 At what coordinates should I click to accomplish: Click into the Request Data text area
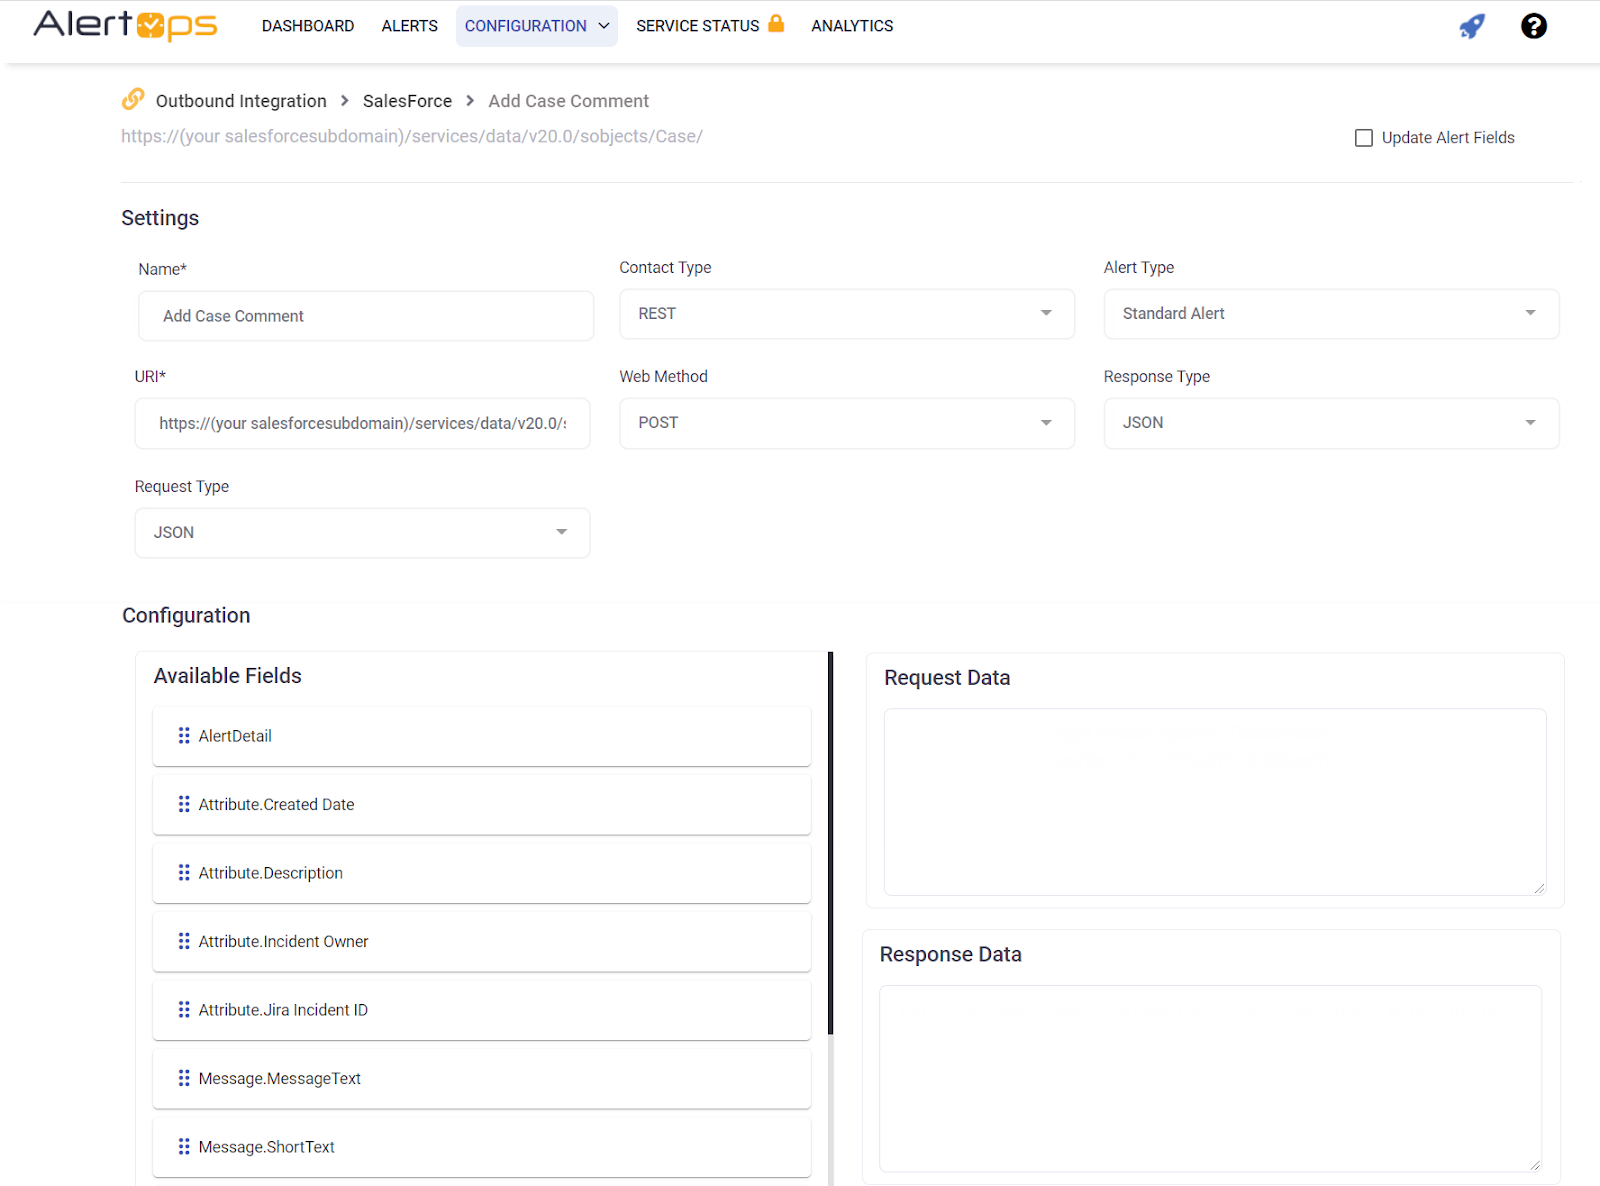click(1214, 802)
